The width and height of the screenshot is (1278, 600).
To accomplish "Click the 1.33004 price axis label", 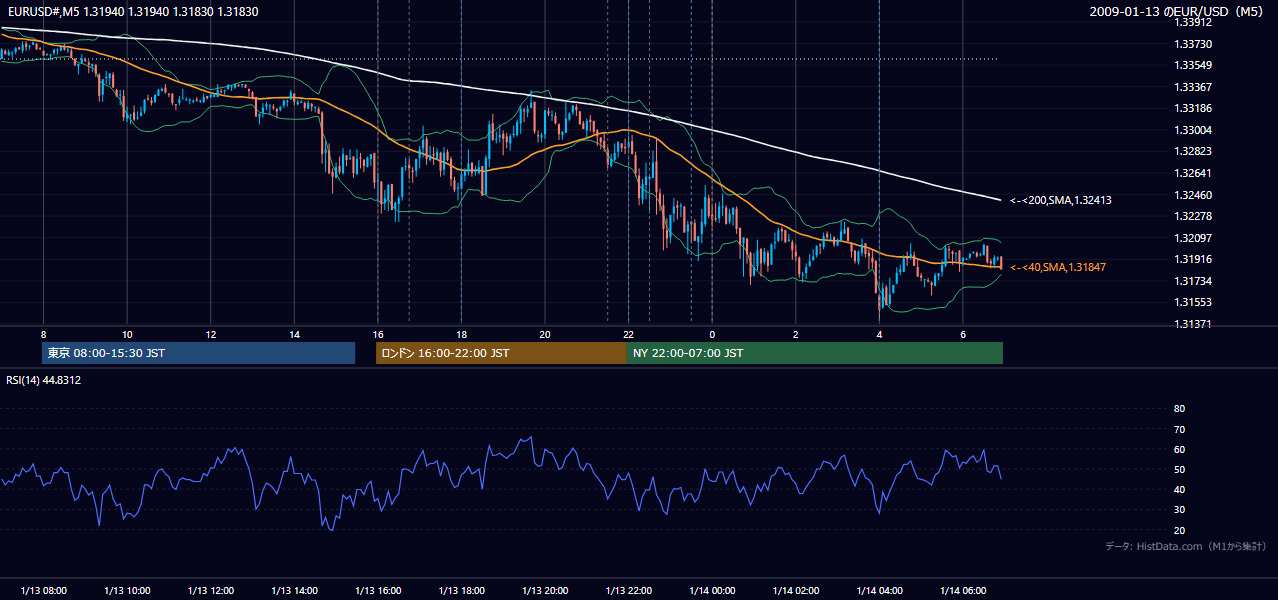I will 1193,130.
